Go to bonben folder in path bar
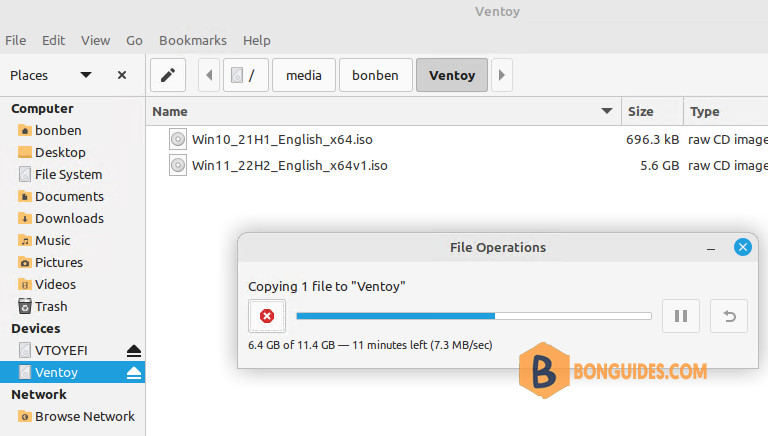Image resolution: width=768 pixels, height=436 pixels. click(375, 75)
